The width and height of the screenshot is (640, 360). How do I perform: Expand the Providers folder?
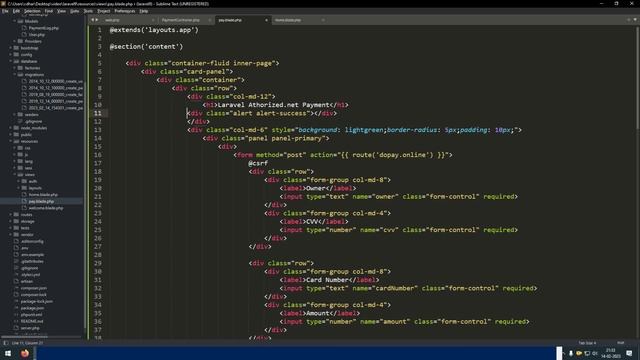15,41
